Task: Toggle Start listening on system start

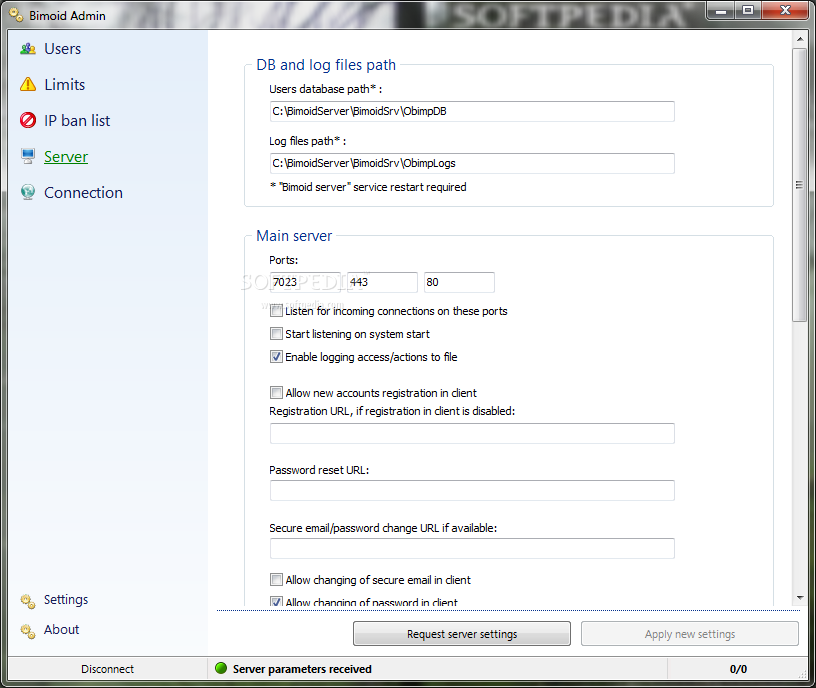Action: 276,334
